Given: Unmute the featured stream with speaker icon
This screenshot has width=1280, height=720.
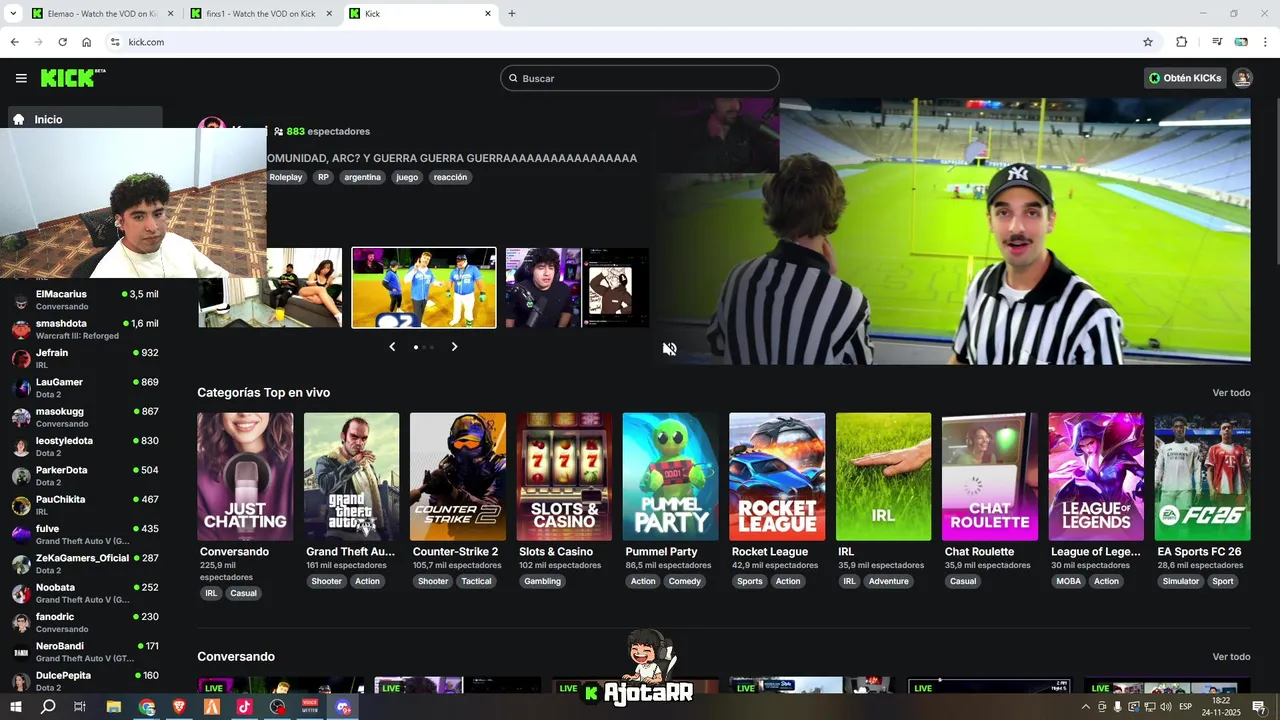Looking at the screenshot, I should pyautogui.click(x=670, y=349).
